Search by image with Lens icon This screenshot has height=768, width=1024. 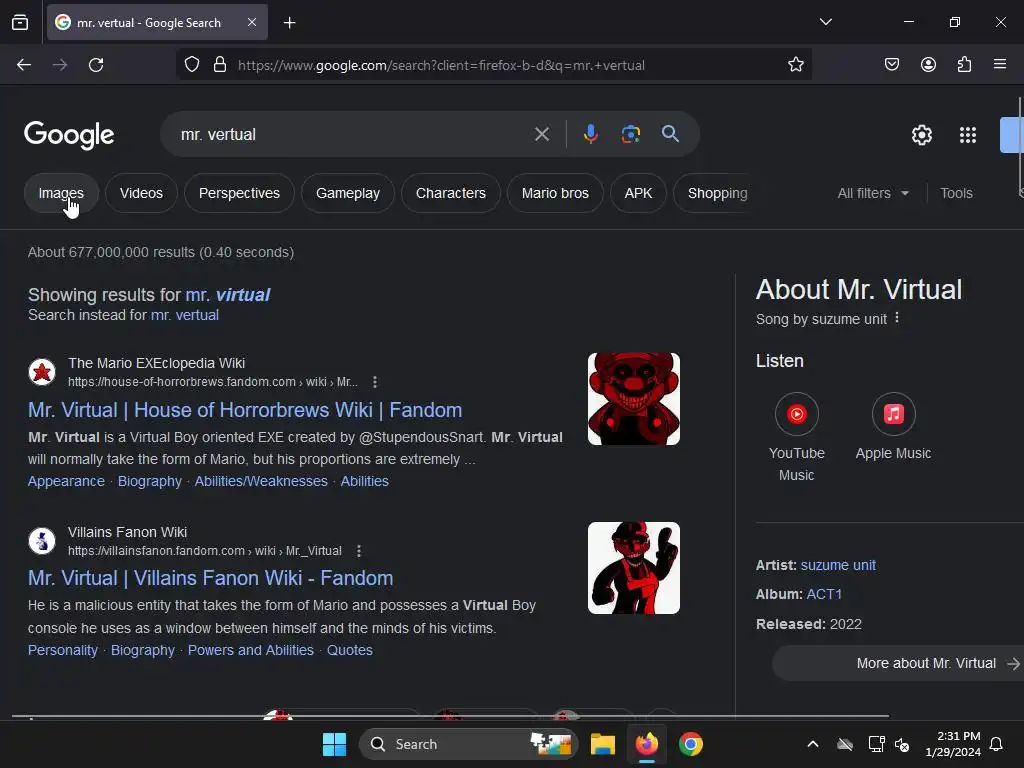(631, 135)
